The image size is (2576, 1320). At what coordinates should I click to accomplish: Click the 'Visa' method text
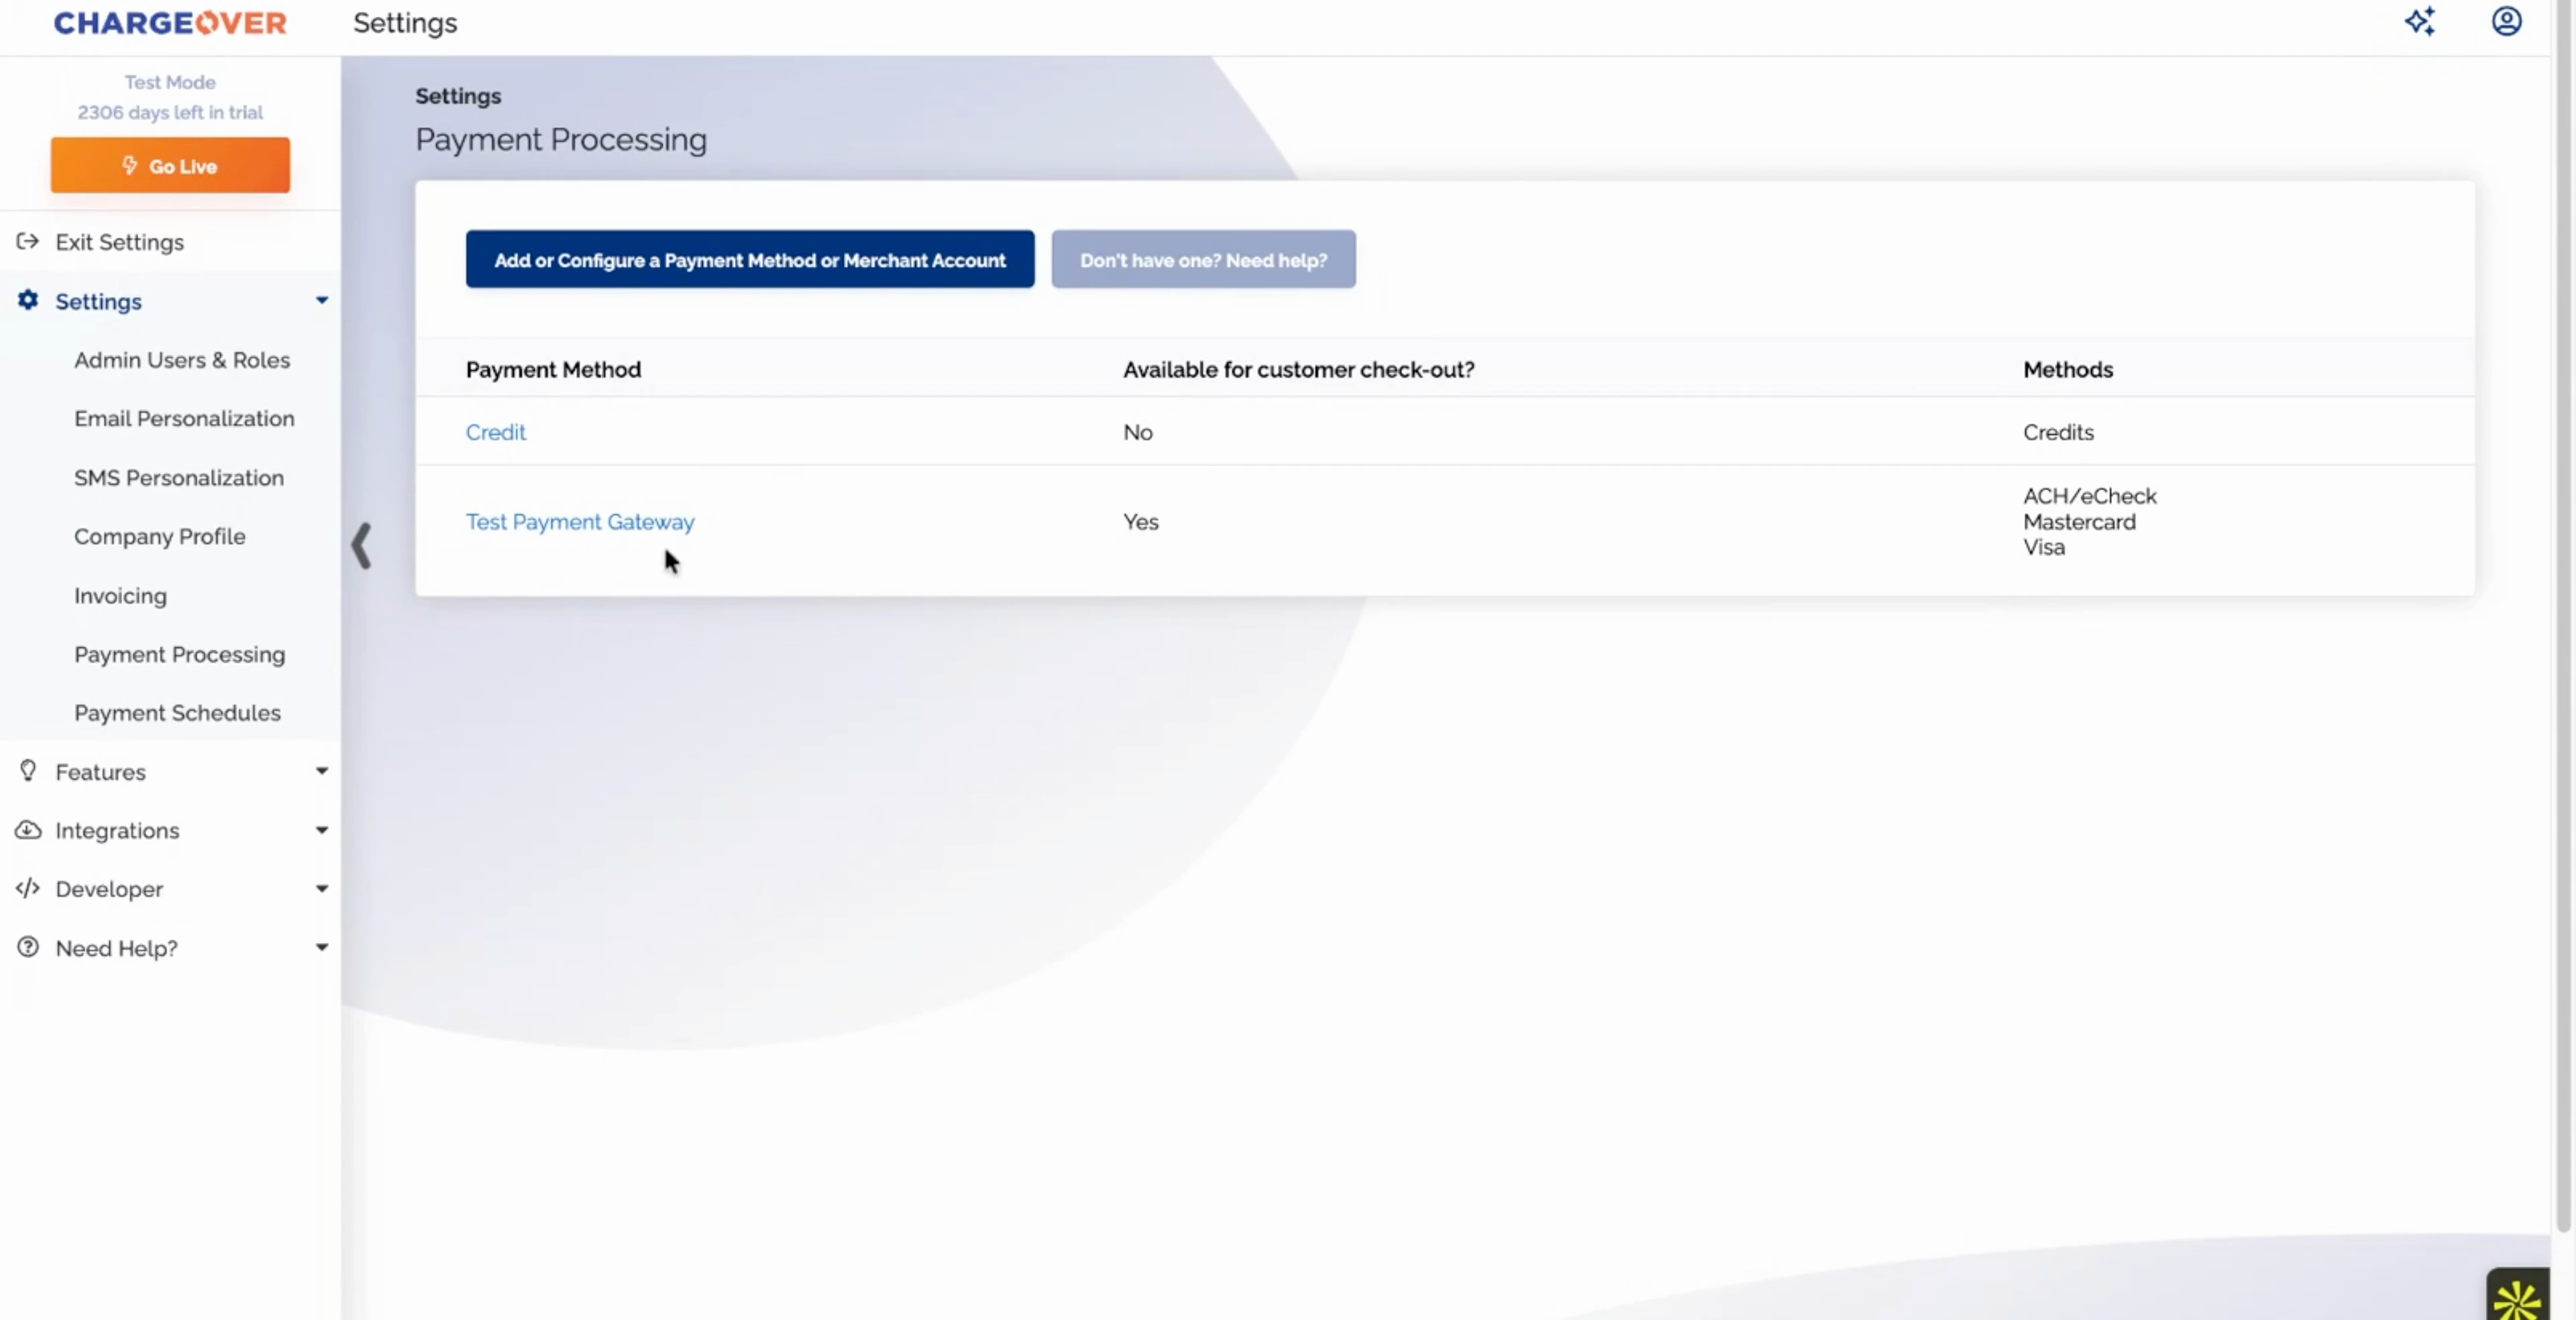[x=2043, y=547]
